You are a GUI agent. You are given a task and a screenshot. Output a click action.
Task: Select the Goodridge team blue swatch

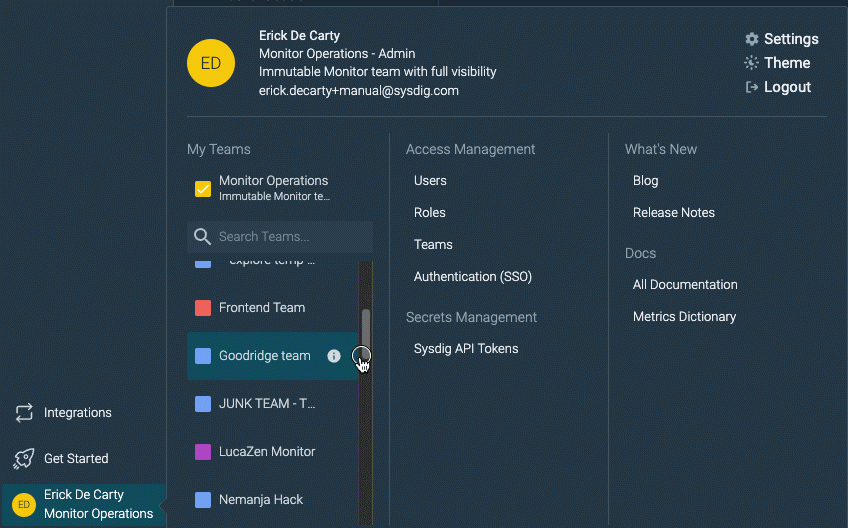pos(203,356)
